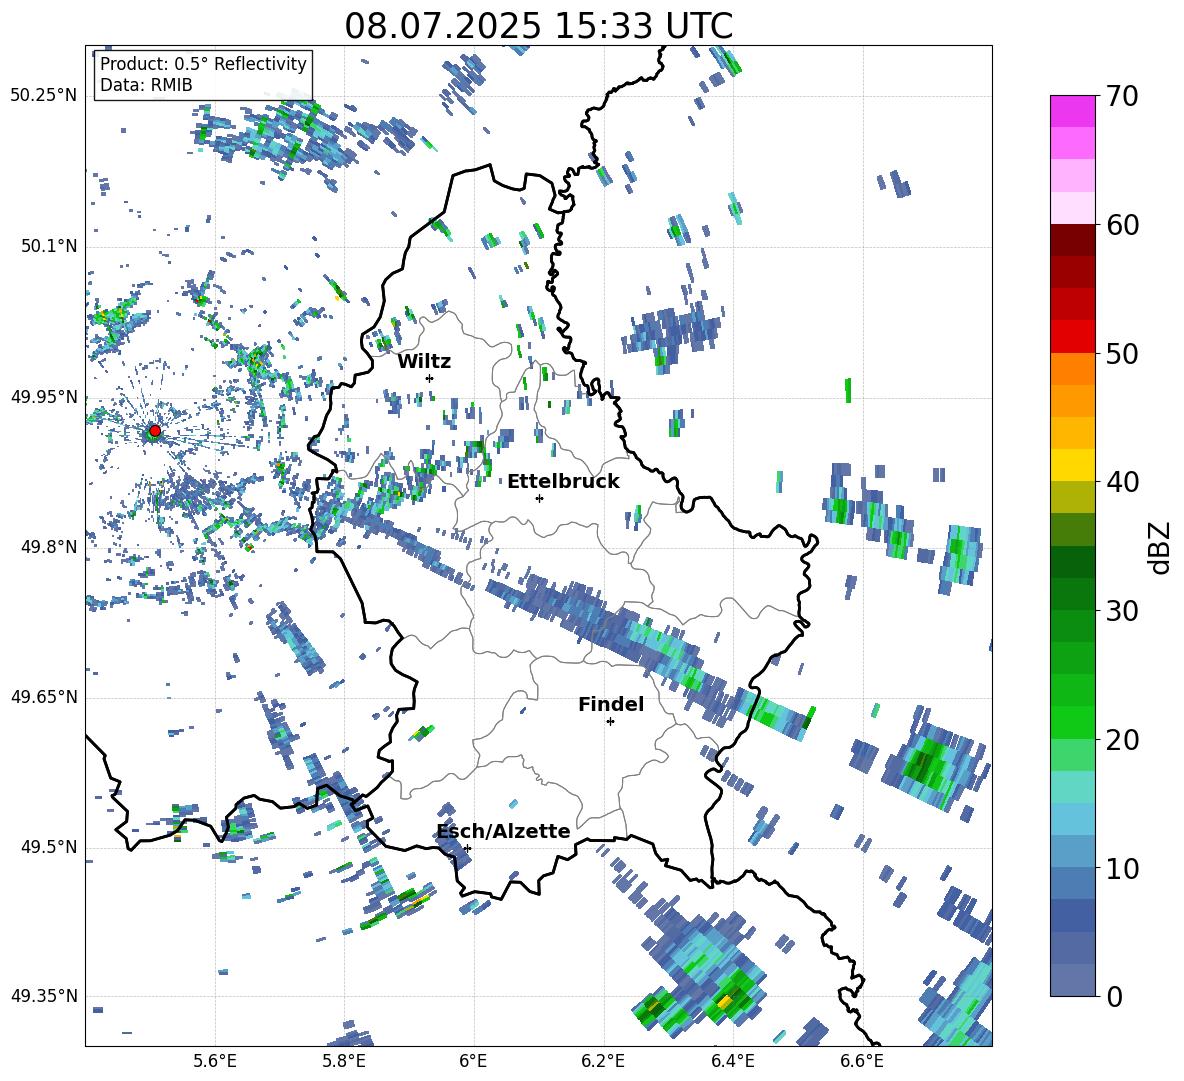Click the yellow colorbar segment near 40
This screenshot has width=1184, height=1081.
(1072, 465)
